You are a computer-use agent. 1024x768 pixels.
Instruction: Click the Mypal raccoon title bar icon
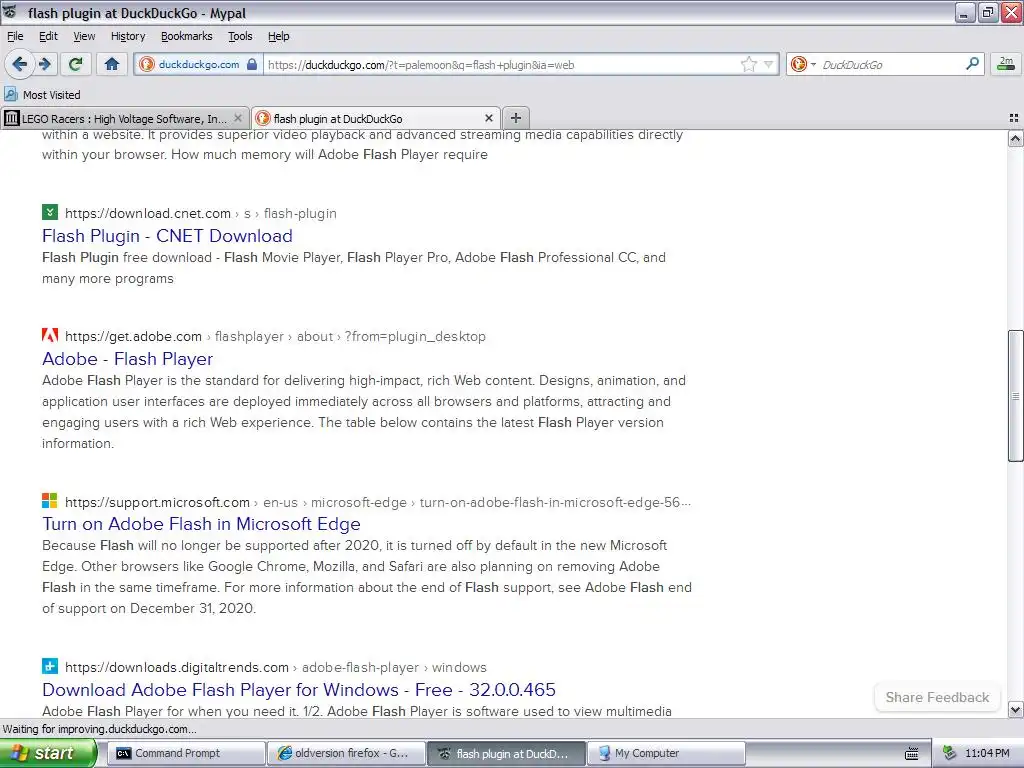point(10,12)
